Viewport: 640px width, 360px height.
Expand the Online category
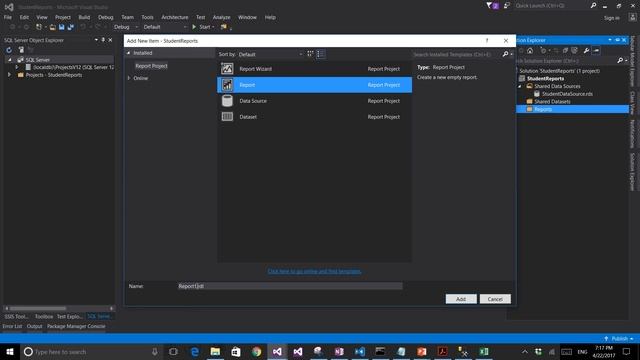pos(129,78)
